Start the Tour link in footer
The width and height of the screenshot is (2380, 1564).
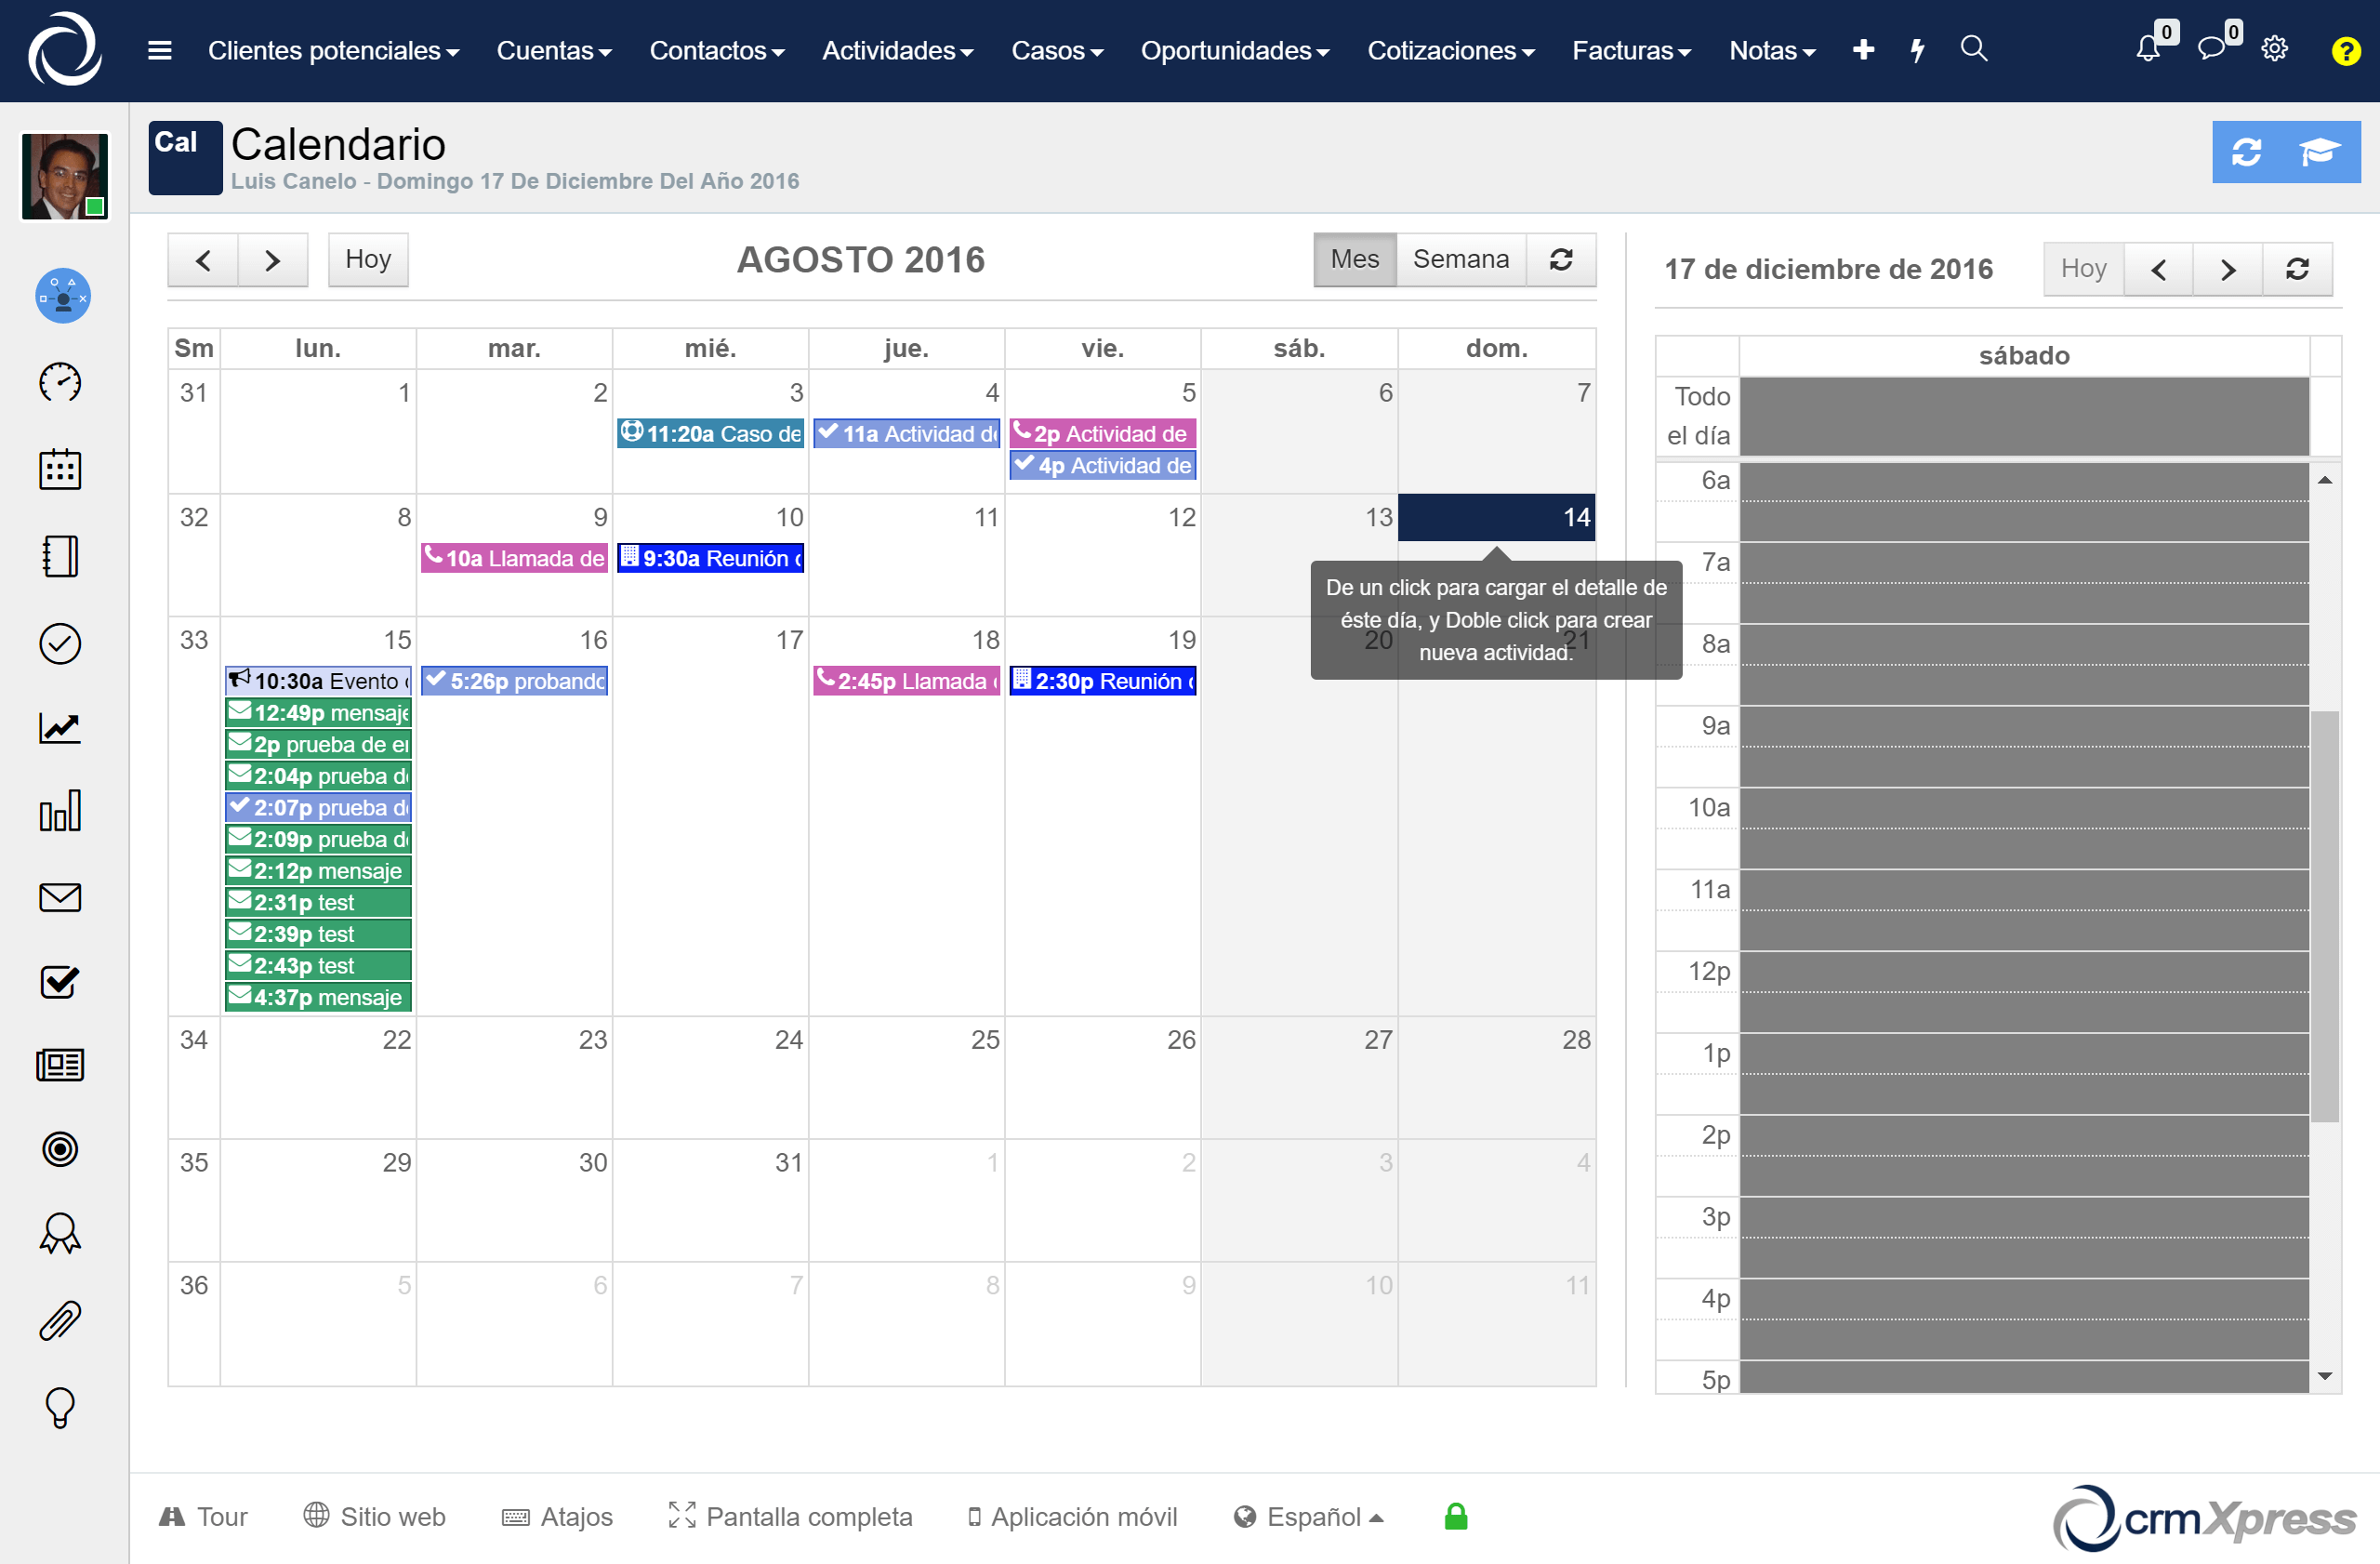click(204, 1517)
